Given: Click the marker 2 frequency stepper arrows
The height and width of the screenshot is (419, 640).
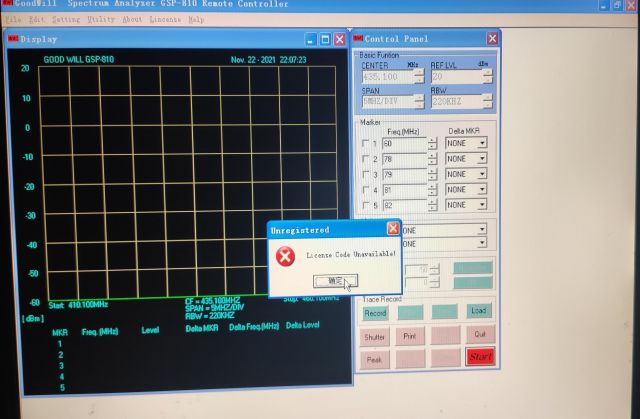Looking at the screenshot, I should pos(432,159).
